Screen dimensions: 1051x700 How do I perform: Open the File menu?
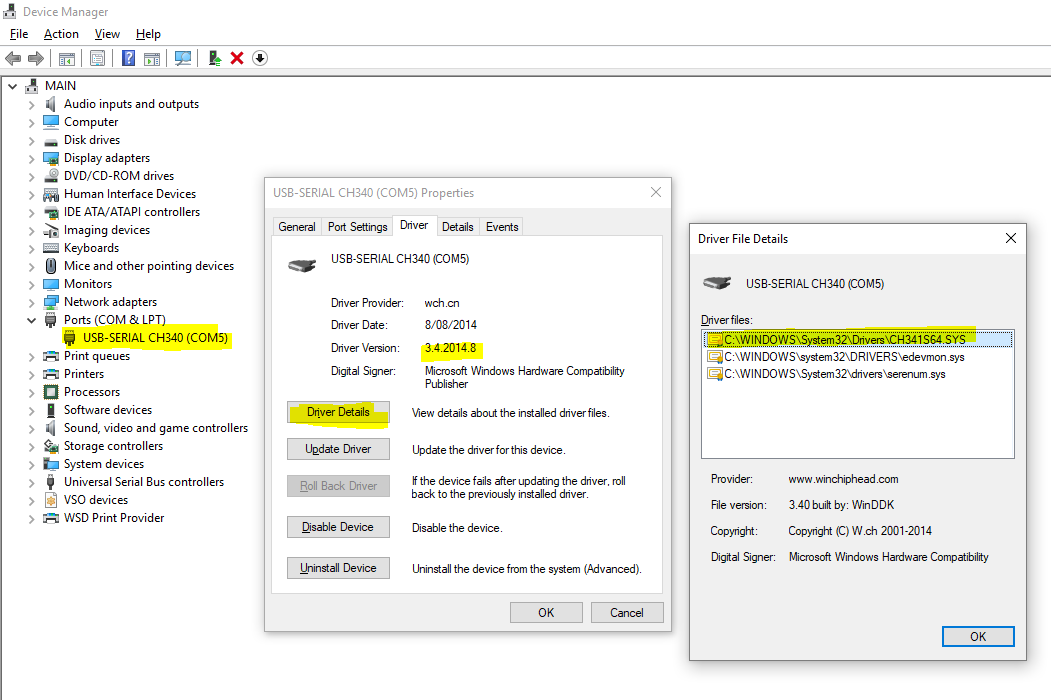tap(19, 34)
